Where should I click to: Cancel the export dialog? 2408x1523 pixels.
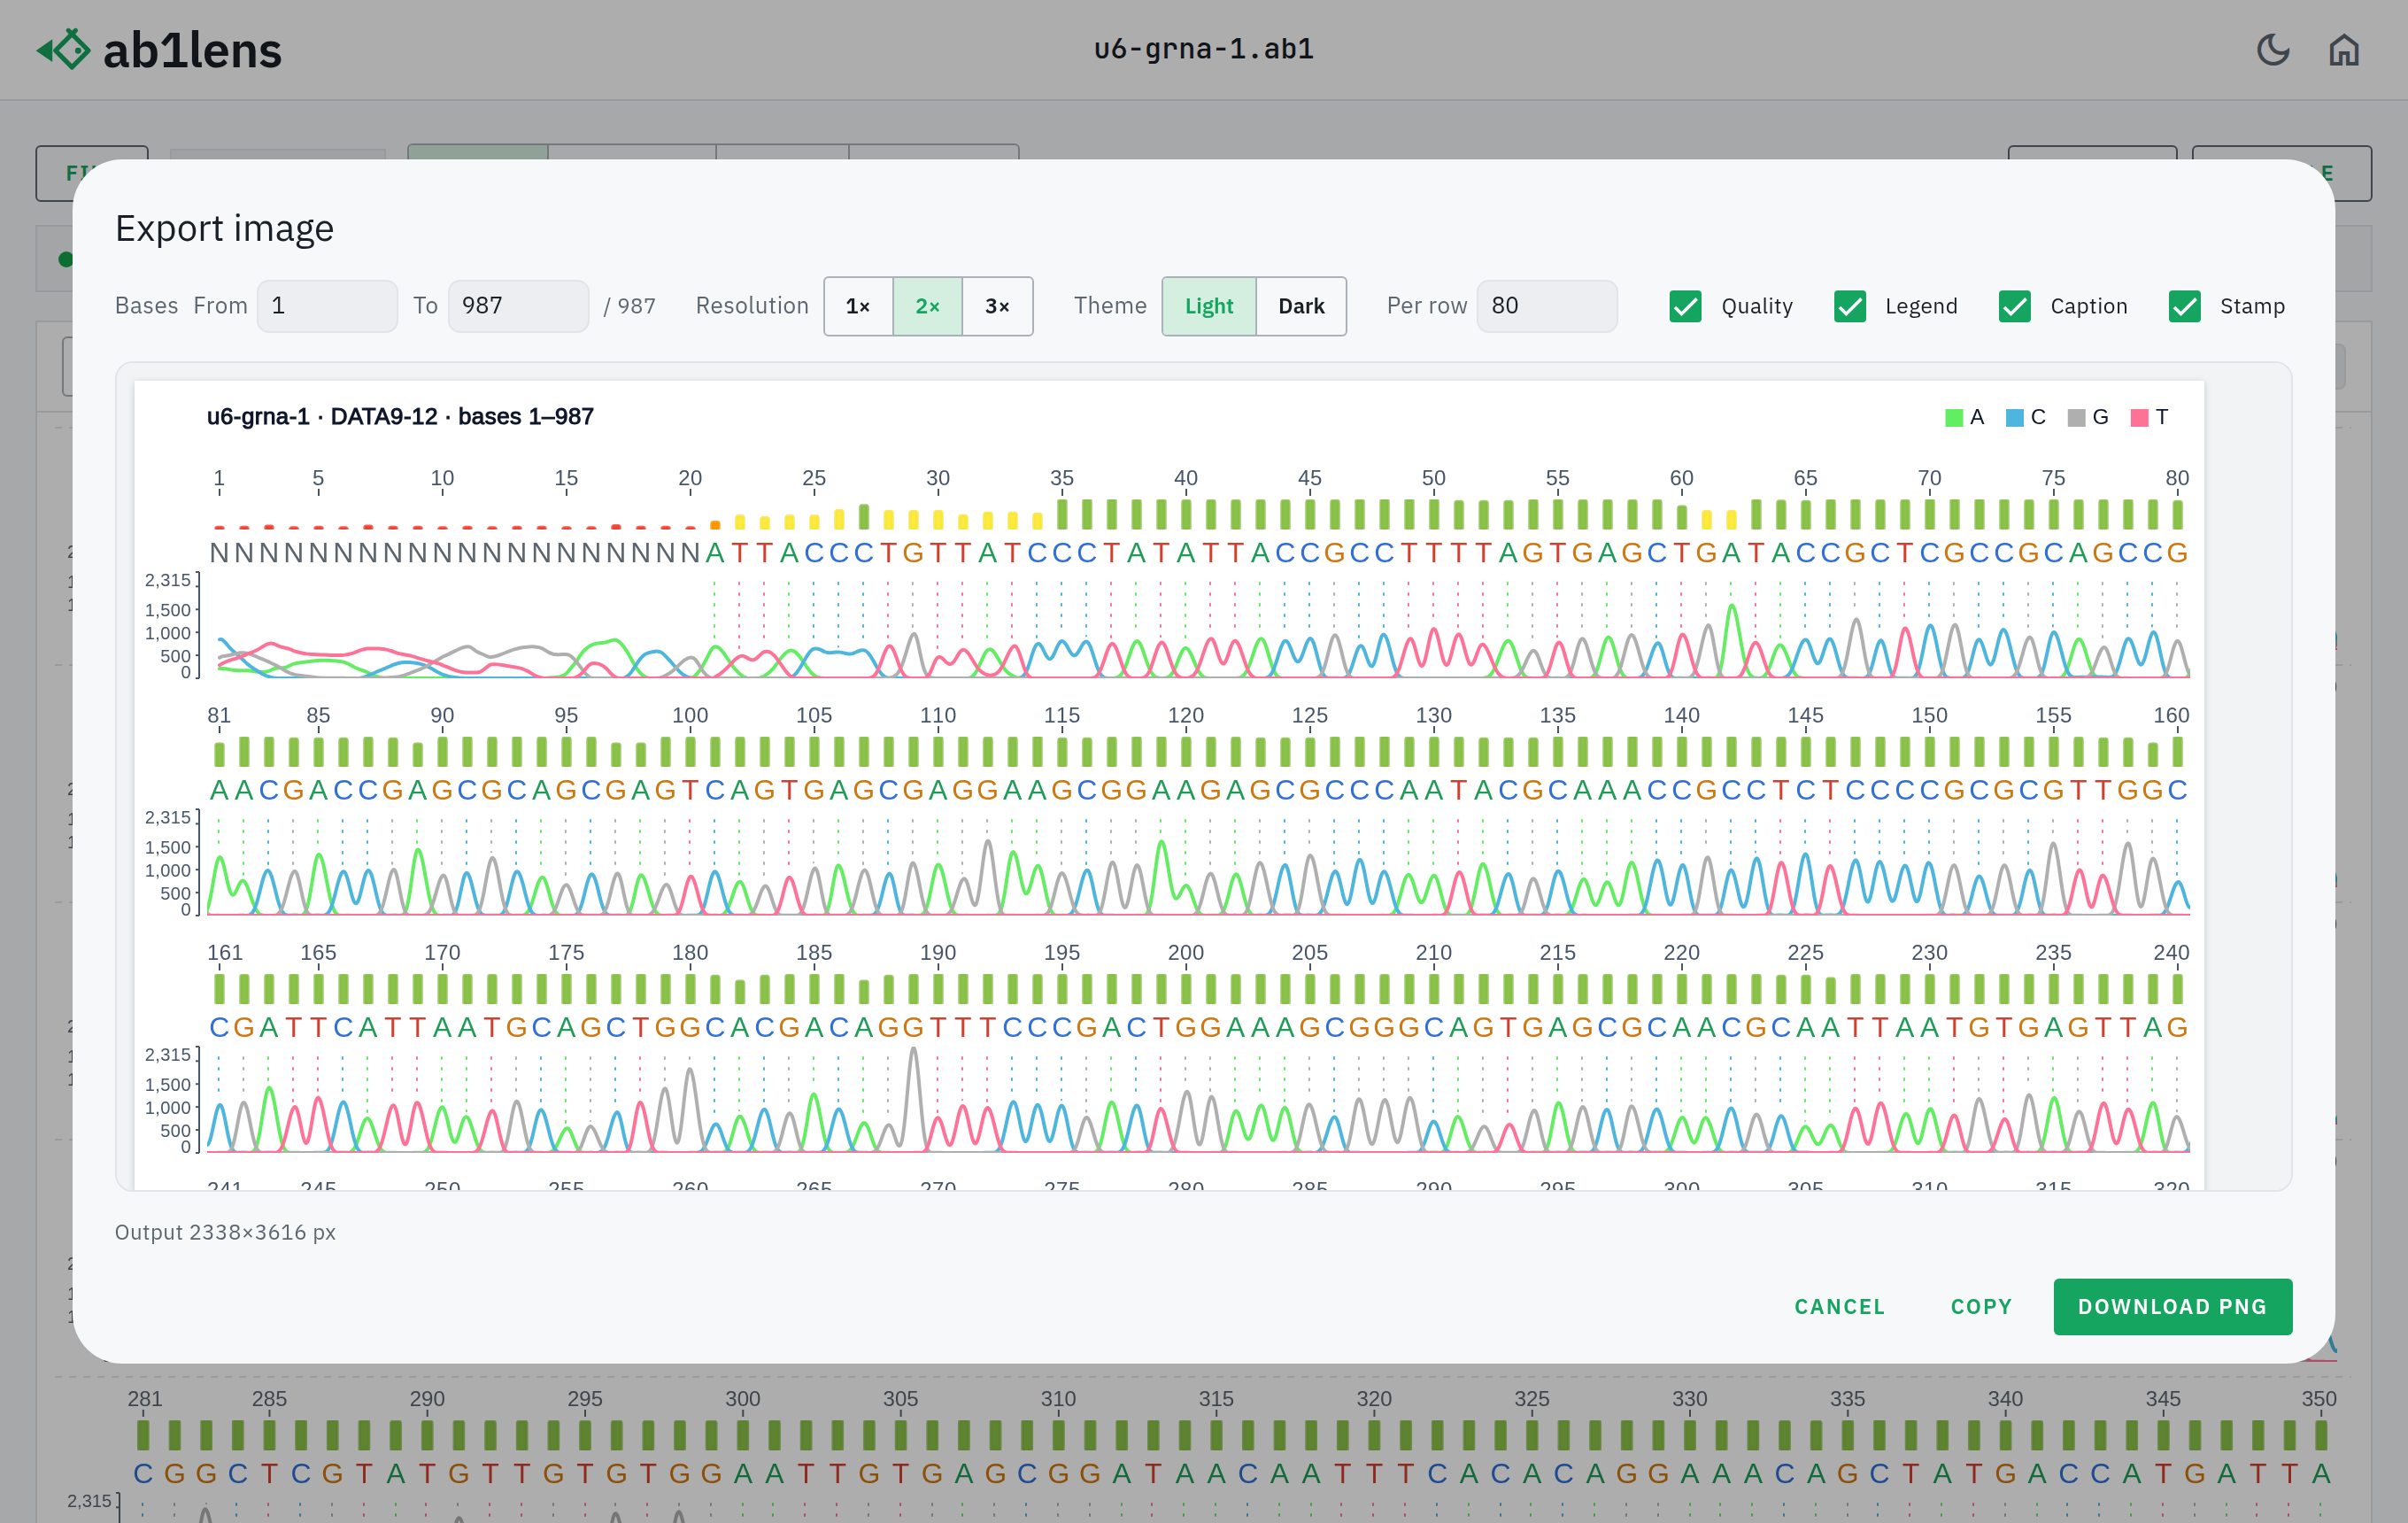pyautogui.click(x=1839, y=1306)
